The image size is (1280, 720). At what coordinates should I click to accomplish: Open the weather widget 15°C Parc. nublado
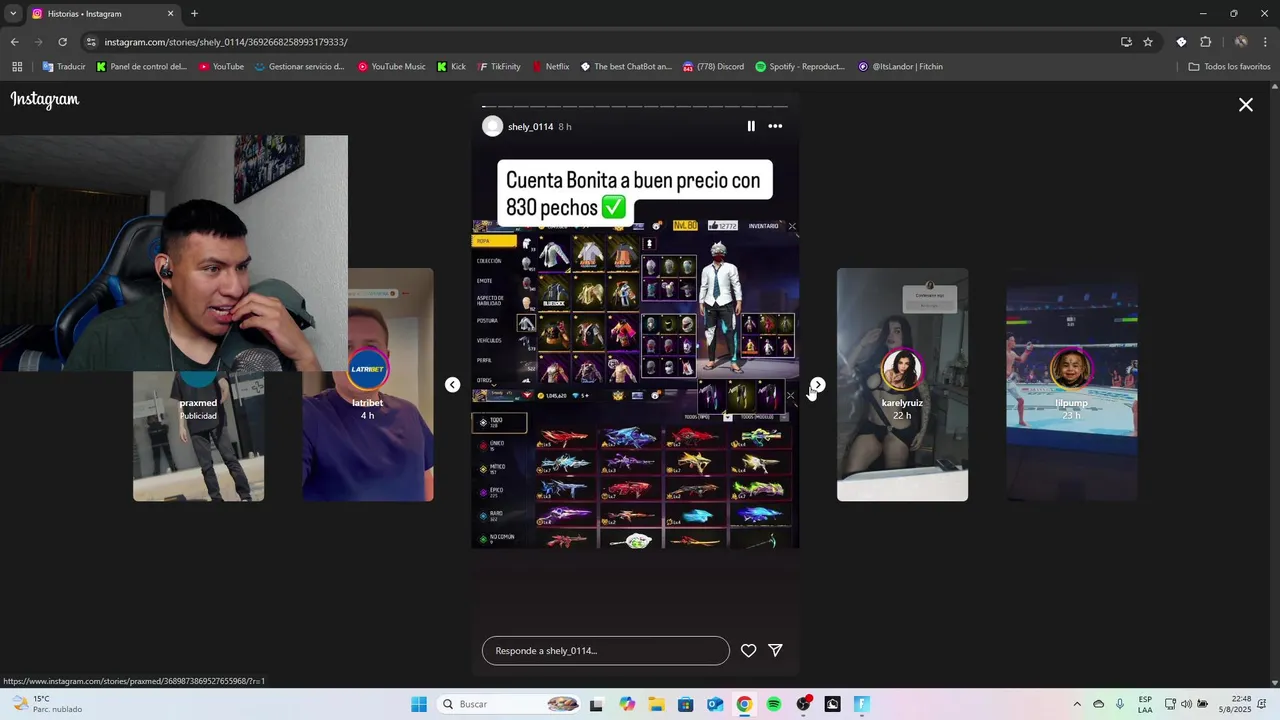click(x=45, y=704)
